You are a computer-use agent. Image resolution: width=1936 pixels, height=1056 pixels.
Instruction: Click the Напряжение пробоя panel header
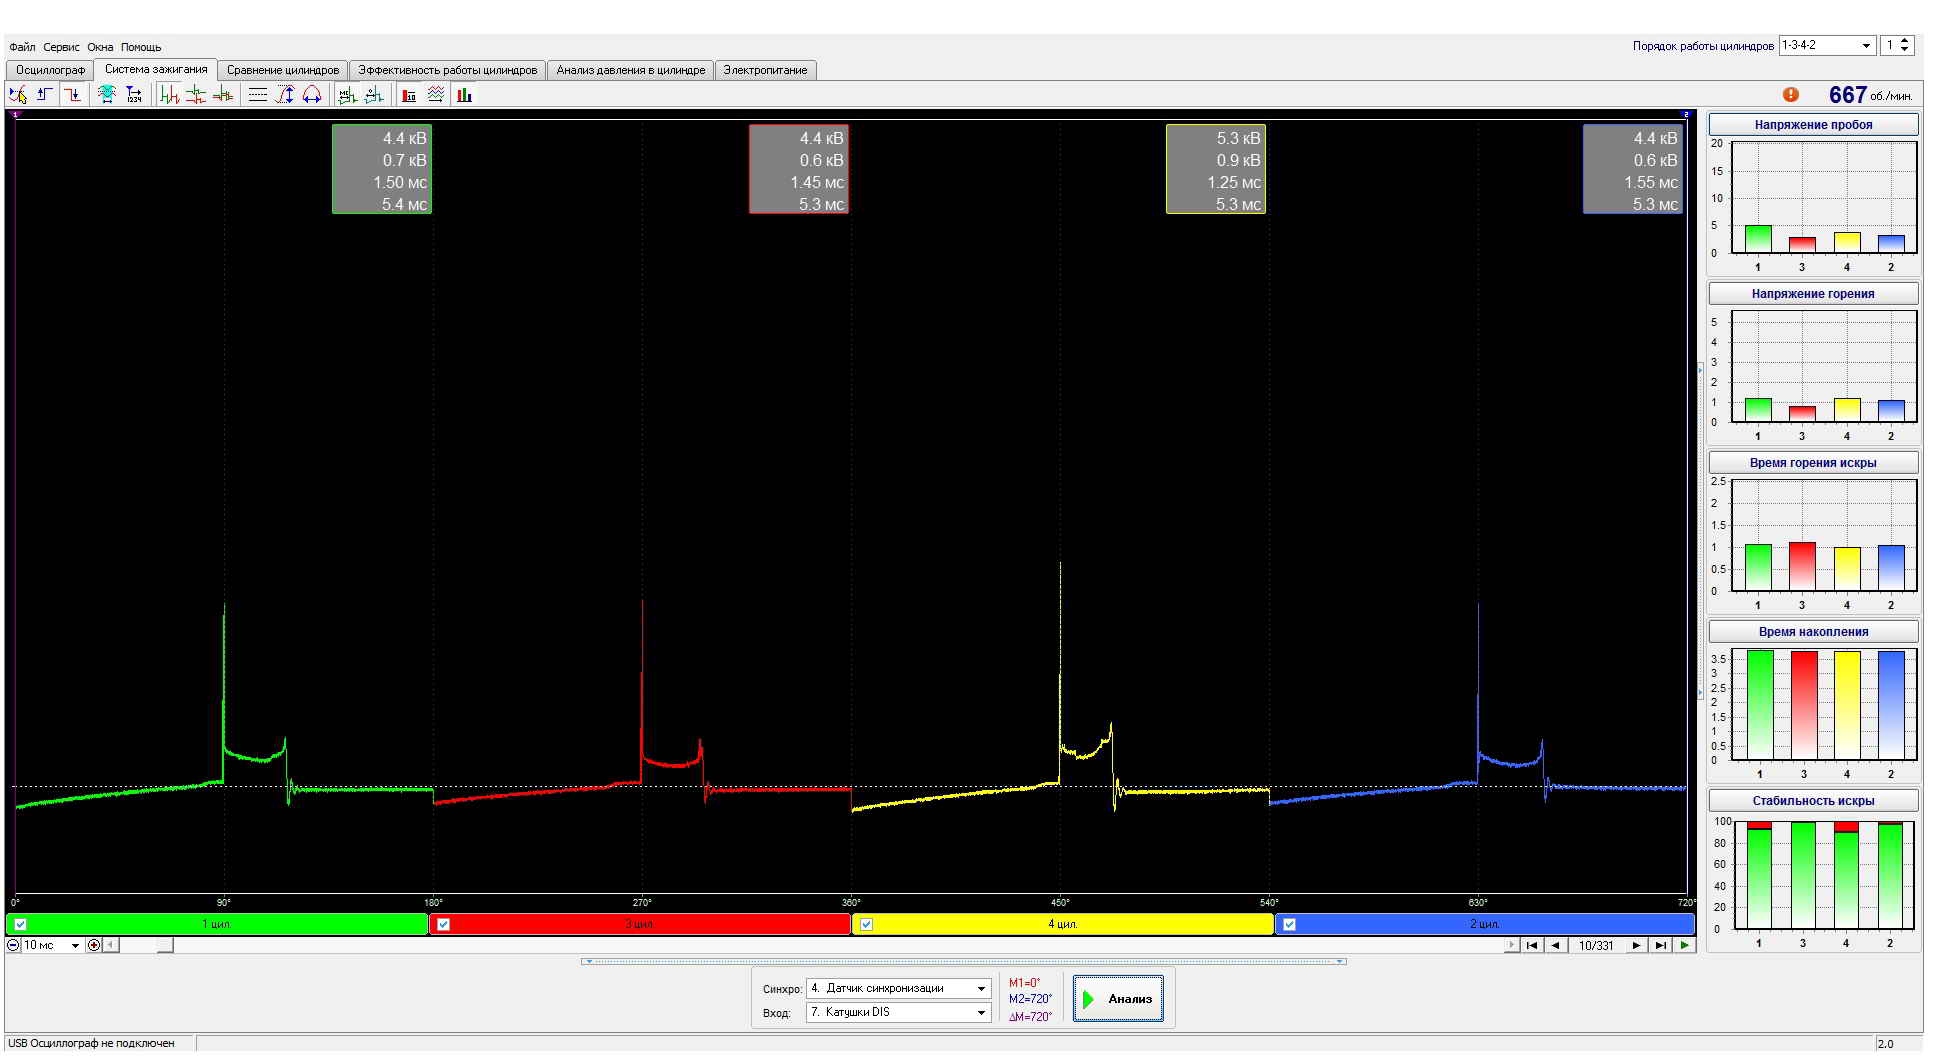click(1813, 125)
